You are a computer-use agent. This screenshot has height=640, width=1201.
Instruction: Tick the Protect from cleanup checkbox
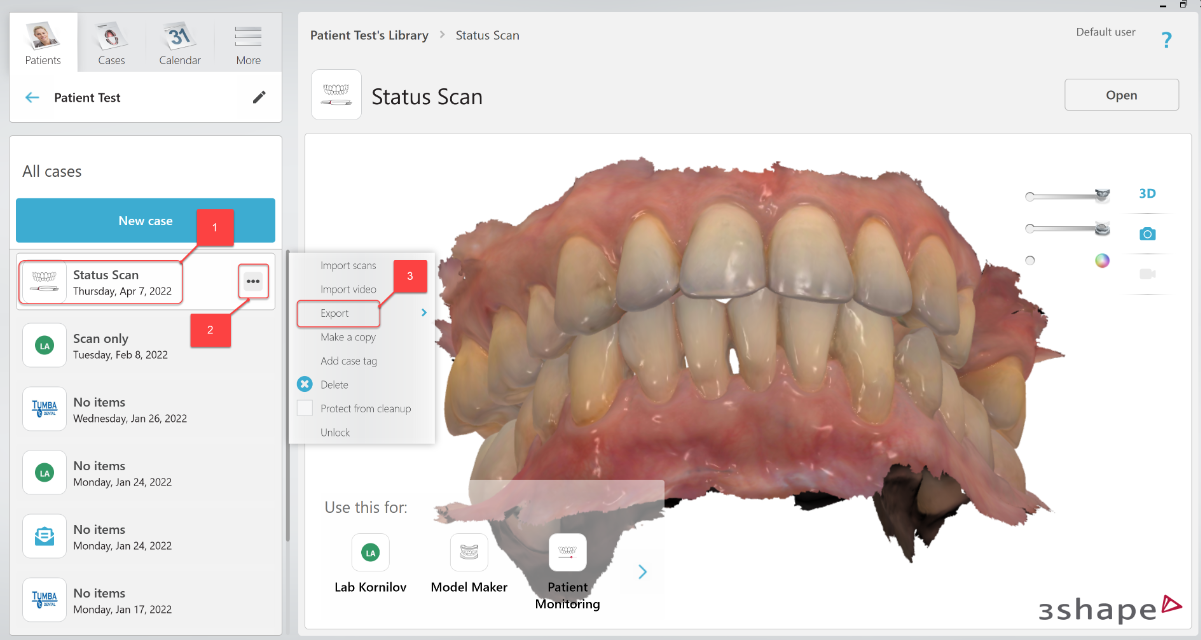pos(305,408)
